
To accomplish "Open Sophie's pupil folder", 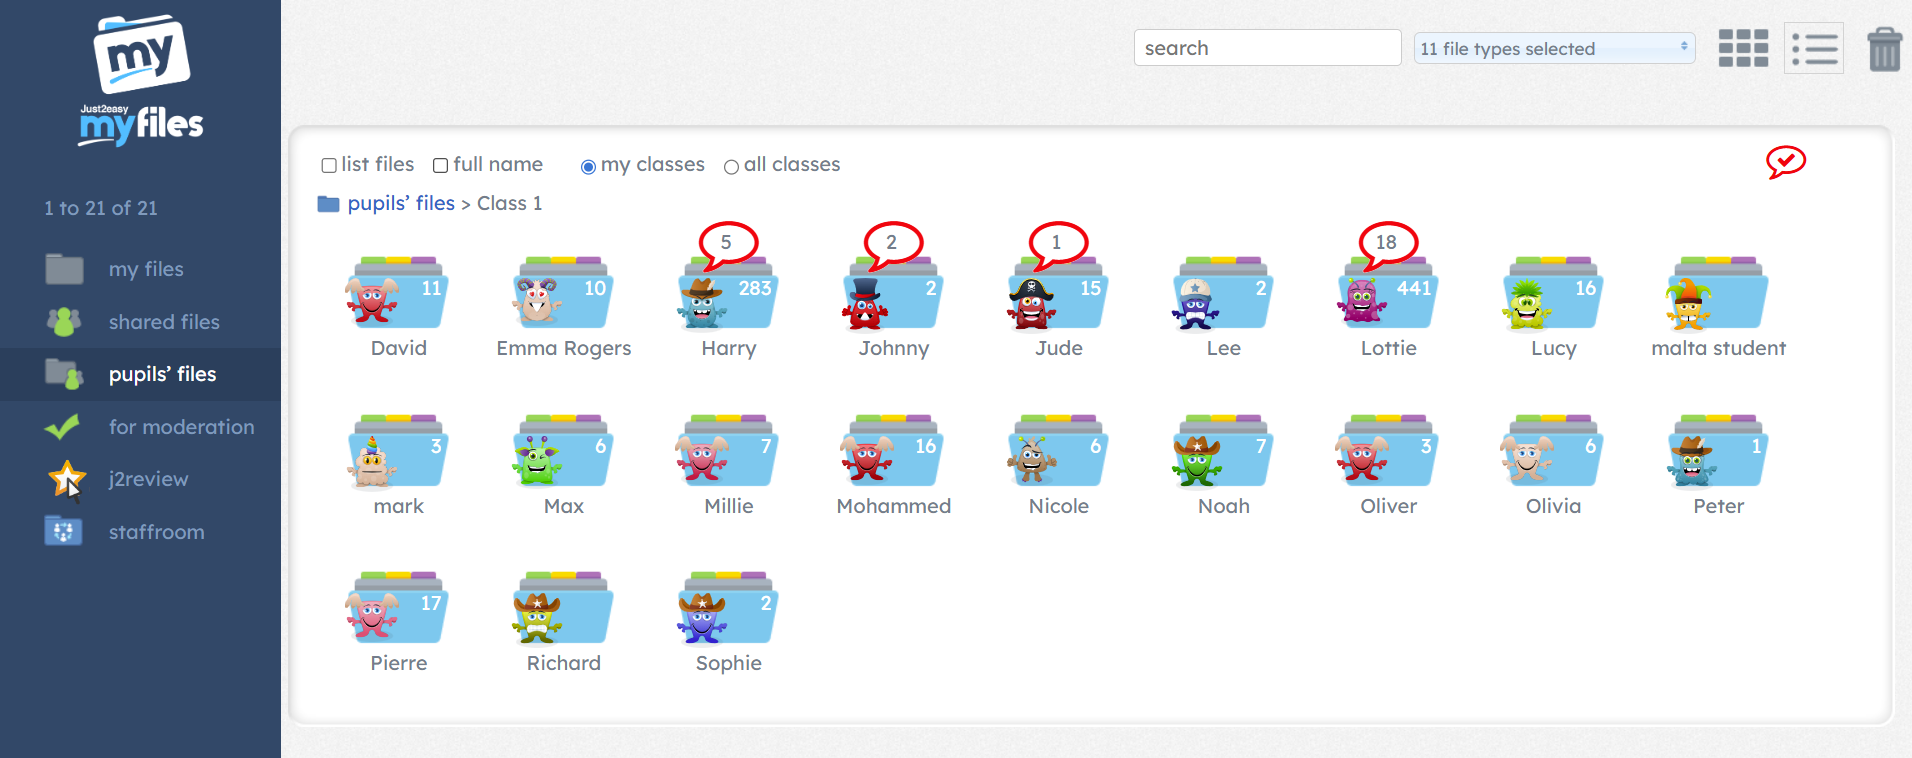I will [x=728, y=609].
